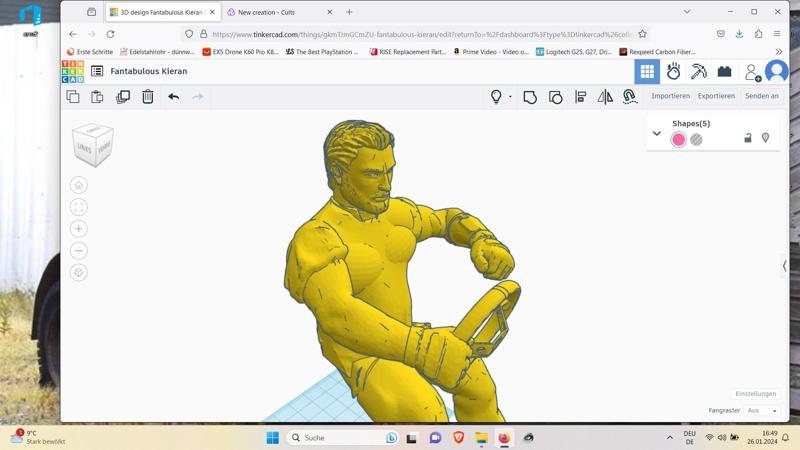Click the Exportieren button
The image size is (800, 450).
click(x=716, y=96)
